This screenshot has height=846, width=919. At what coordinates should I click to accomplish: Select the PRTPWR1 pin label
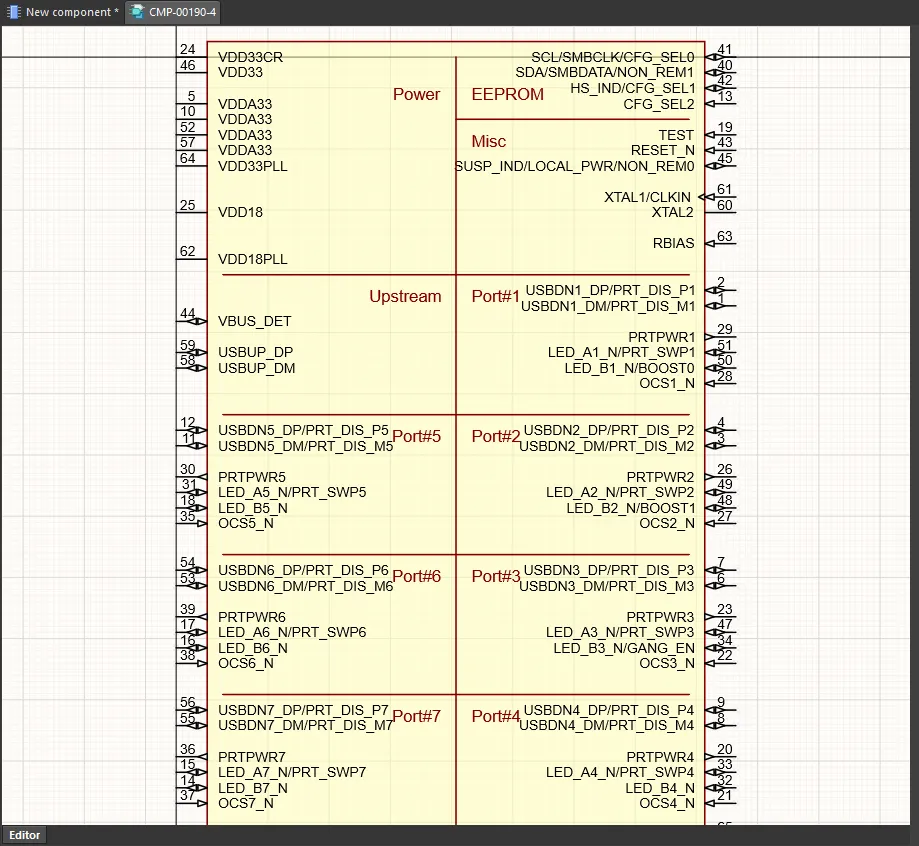pyautogui.click(x=662, y=337)
